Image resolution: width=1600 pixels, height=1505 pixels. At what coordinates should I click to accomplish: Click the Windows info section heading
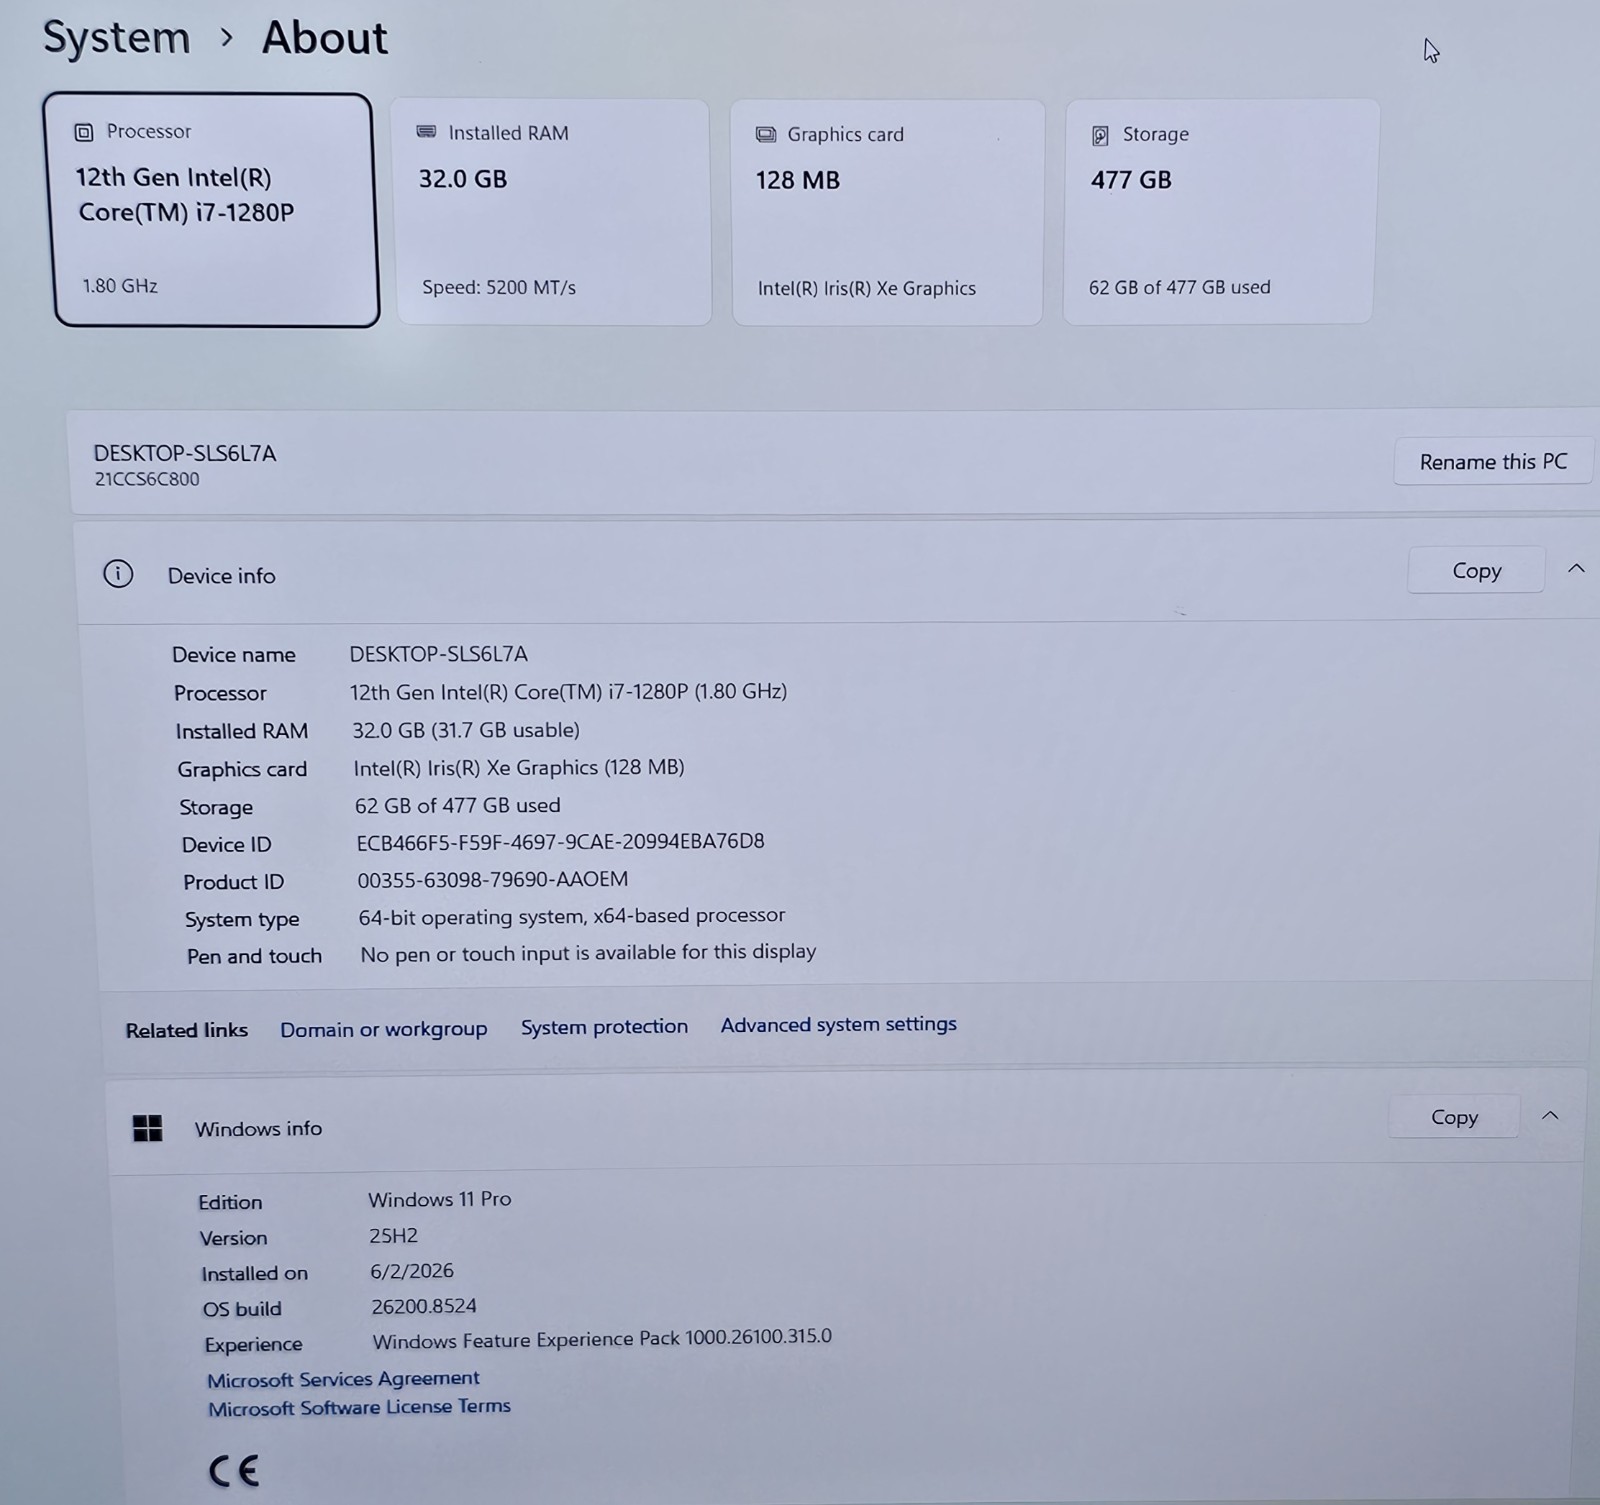coord(258,1129)
